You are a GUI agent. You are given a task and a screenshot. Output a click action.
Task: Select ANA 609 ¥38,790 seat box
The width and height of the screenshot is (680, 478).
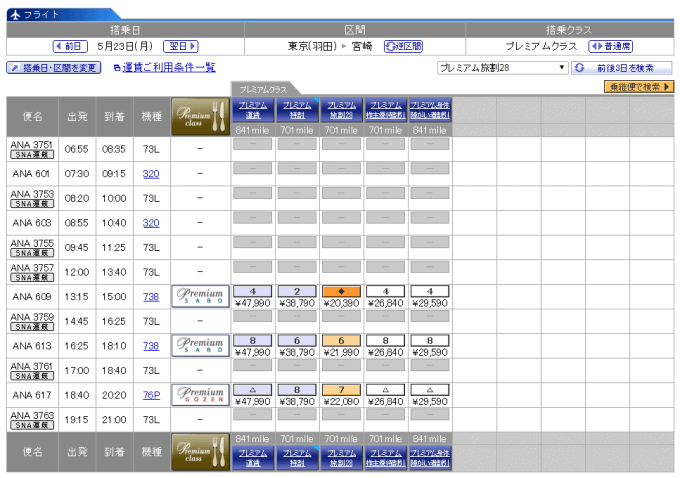(297, 291)
